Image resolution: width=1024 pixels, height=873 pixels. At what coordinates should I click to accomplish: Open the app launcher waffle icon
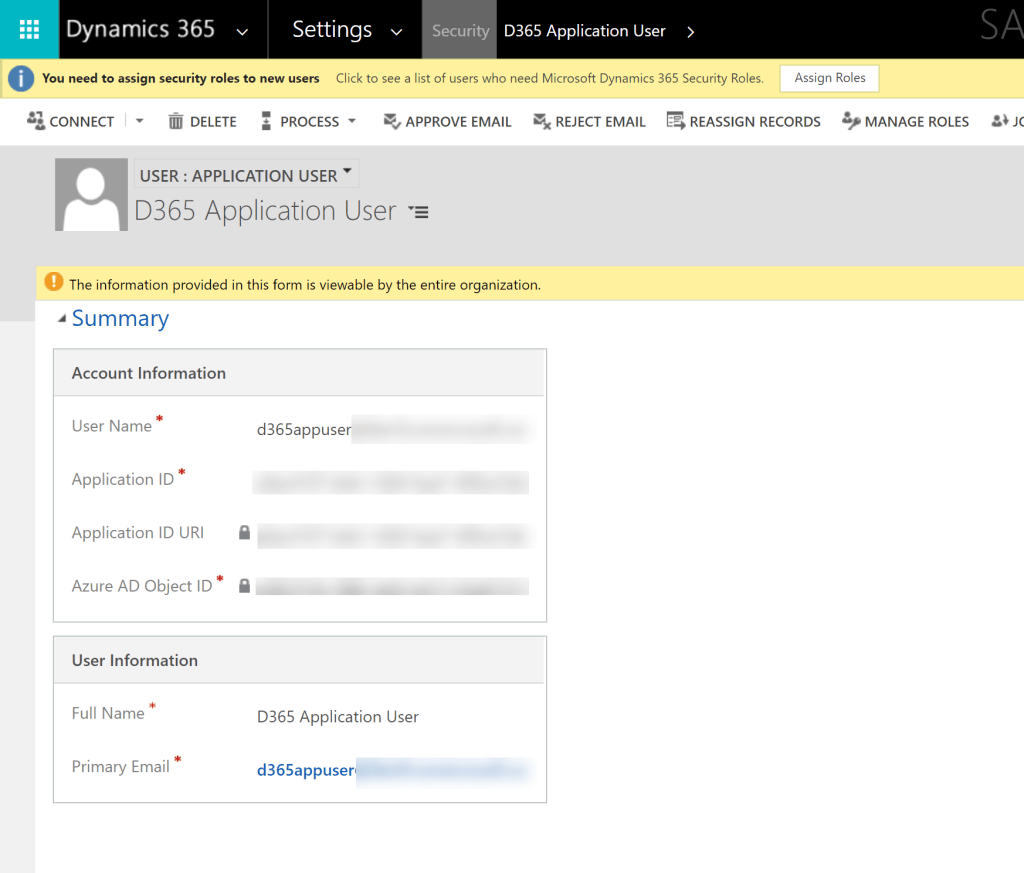pyautogui.click(x=29, y=29)
